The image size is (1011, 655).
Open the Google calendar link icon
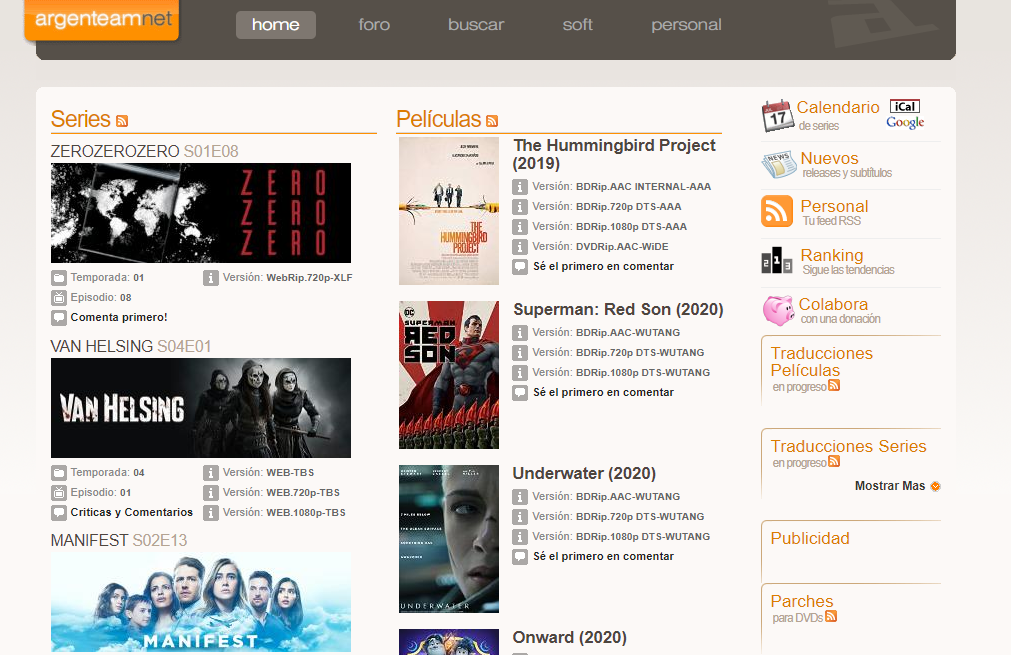905,122
